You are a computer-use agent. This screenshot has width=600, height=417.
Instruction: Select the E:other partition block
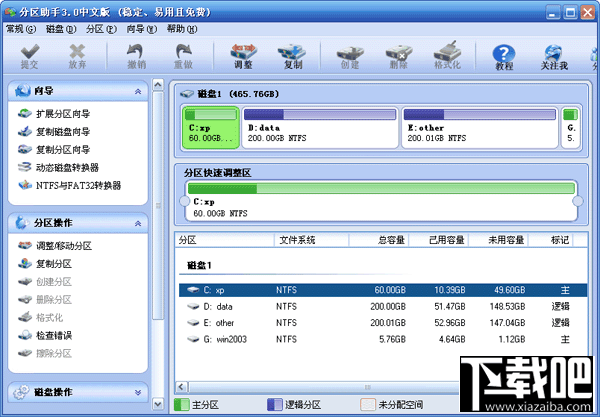point(480,127)
